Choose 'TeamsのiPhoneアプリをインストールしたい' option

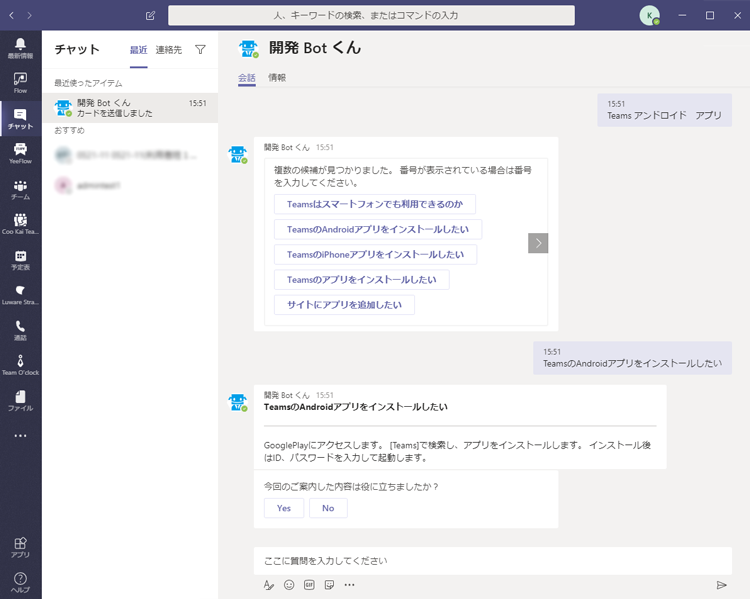(x=375, y=255)
